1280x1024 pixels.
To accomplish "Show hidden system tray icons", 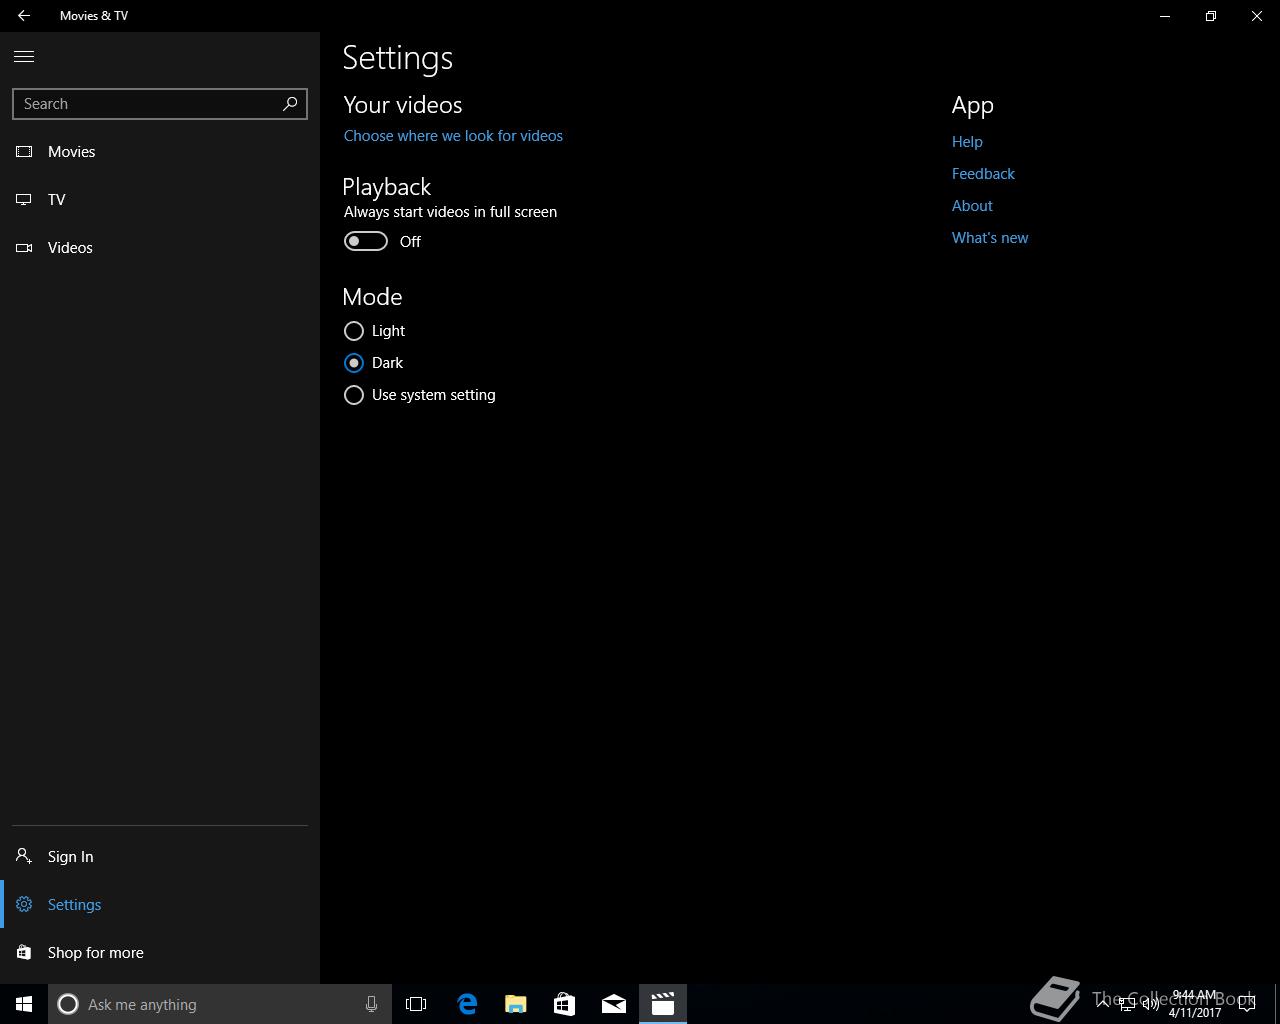I will pyautogui.click(x=1103, y=1004).
